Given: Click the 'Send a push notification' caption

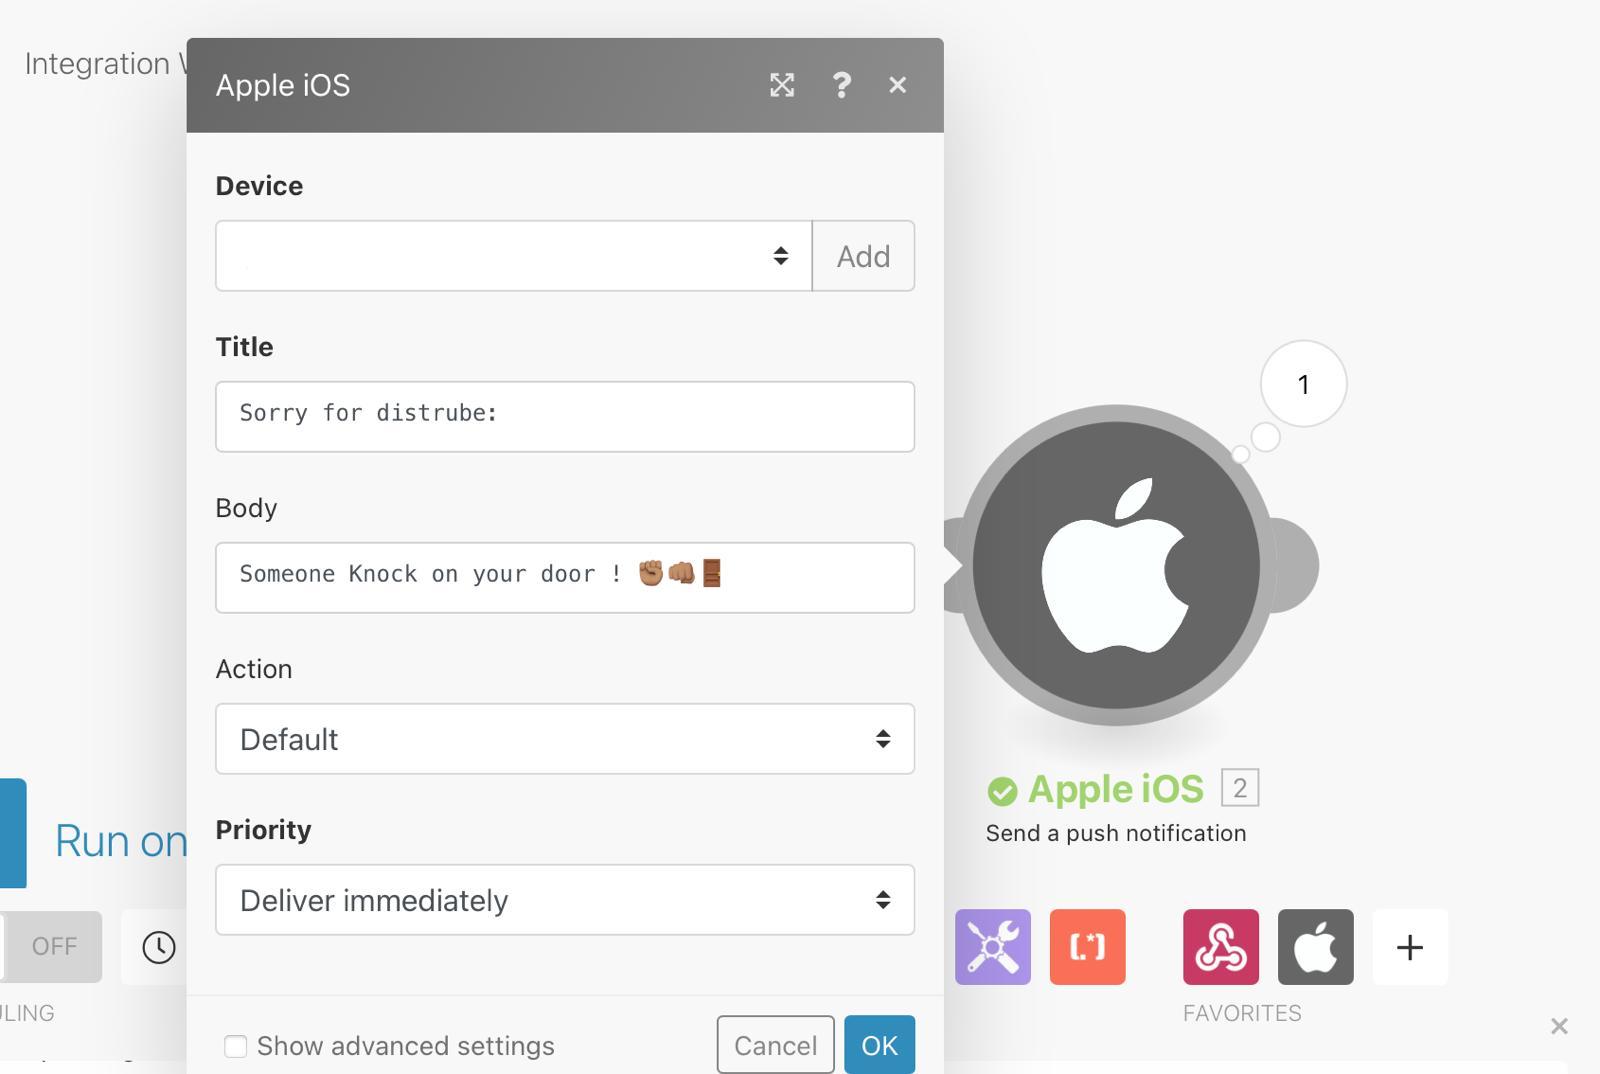Looking at the screenshot, I should [1116, 833].
